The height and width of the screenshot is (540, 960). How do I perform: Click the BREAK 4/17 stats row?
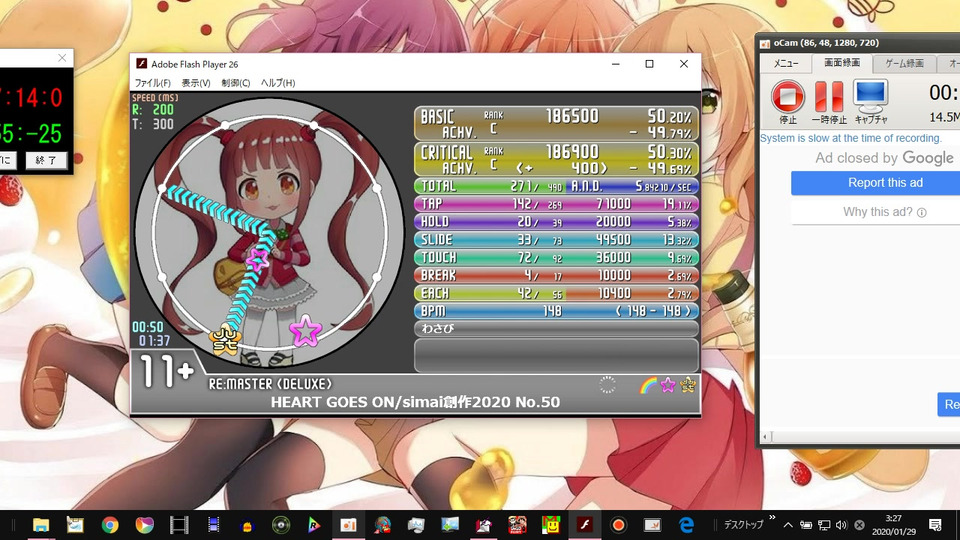(x=556, y=276)
